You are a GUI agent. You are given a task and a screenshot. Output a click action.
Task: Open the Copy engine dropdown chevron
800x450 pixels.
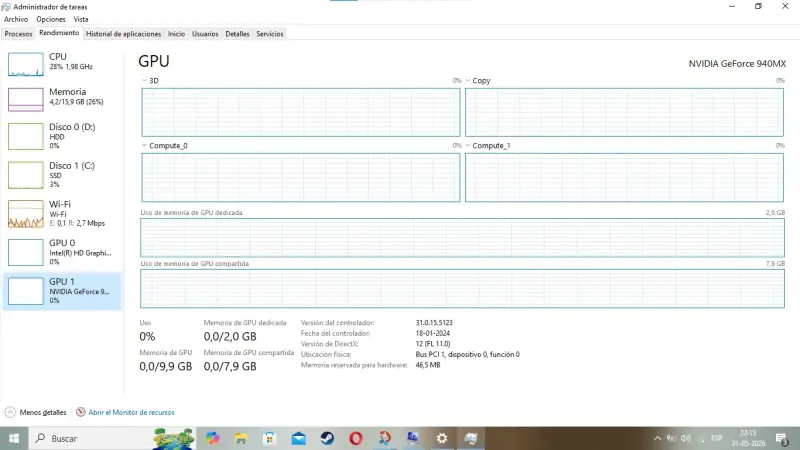click(x=467, y=81)
